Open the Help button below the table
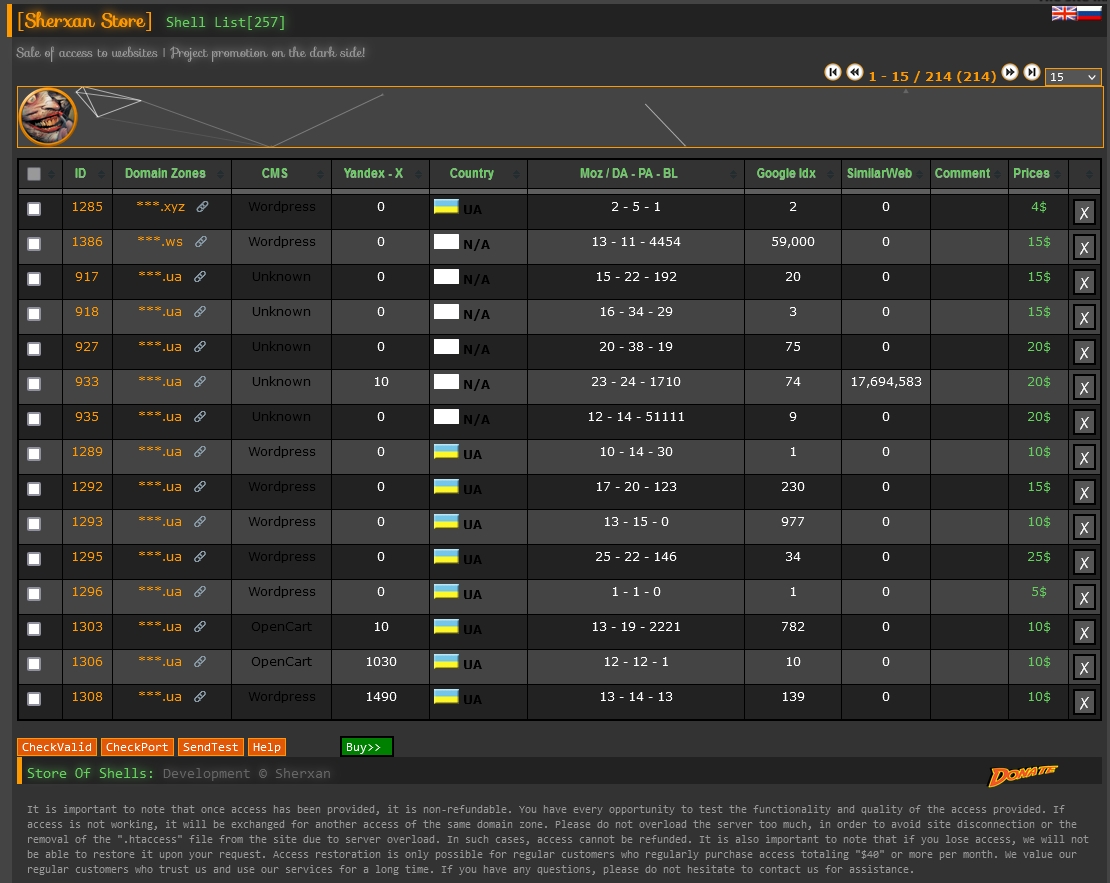Viewport: 1110px width, 883px height. click(266, 747)
